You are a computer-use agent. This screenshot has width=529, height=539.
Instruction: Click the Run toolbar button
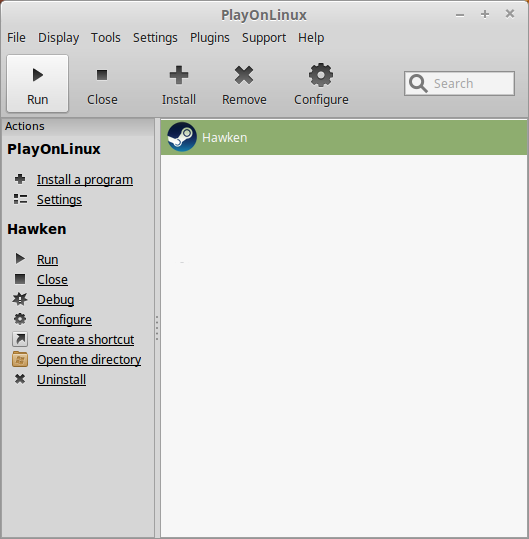click(x=37, y=84)
